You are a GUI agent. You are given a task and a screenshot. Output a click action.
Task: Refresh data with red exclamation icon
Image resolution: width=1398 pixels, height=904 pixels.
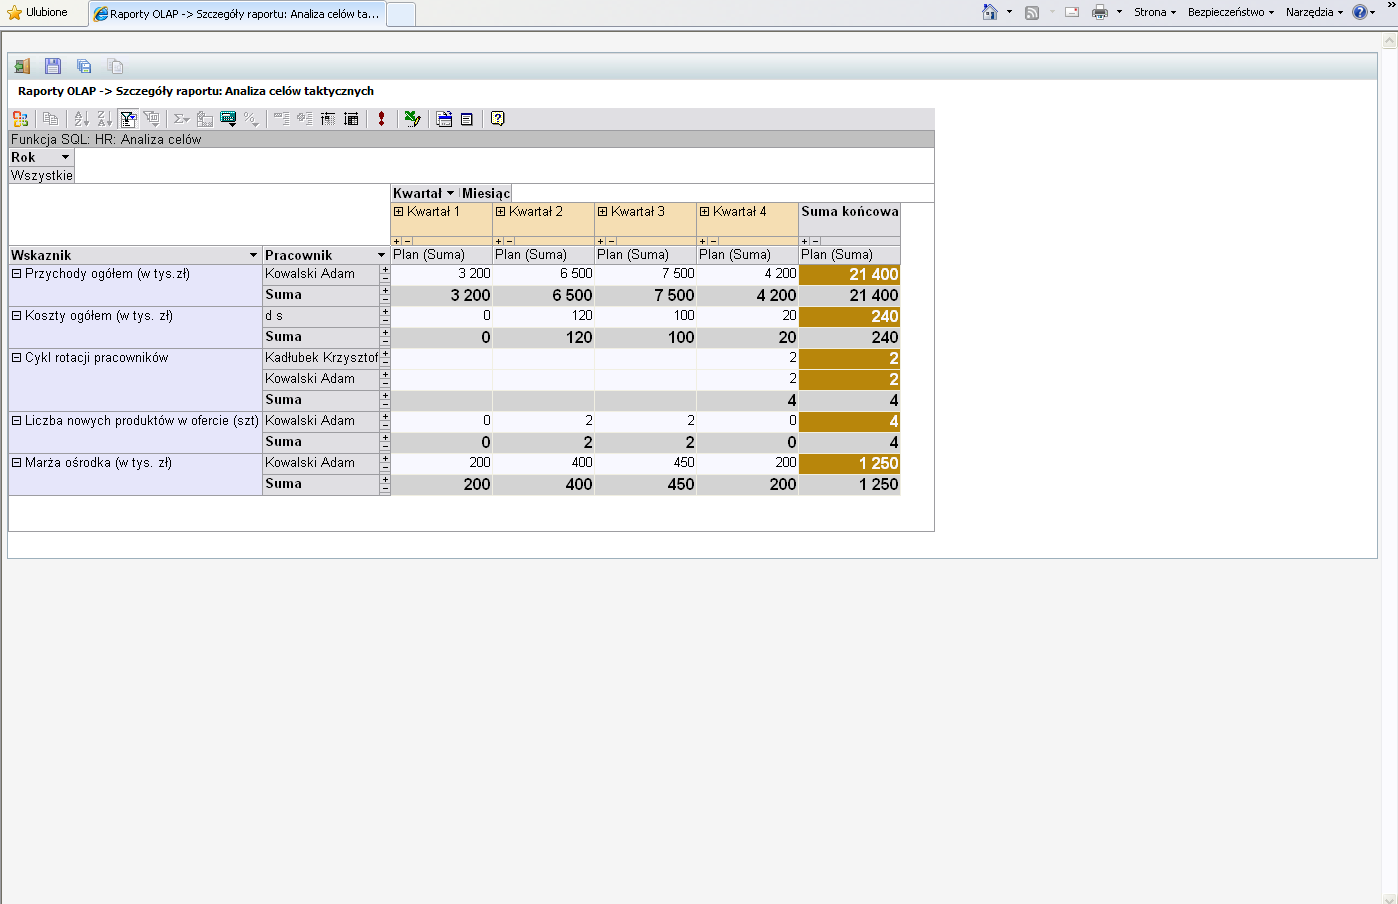[381, 118]
